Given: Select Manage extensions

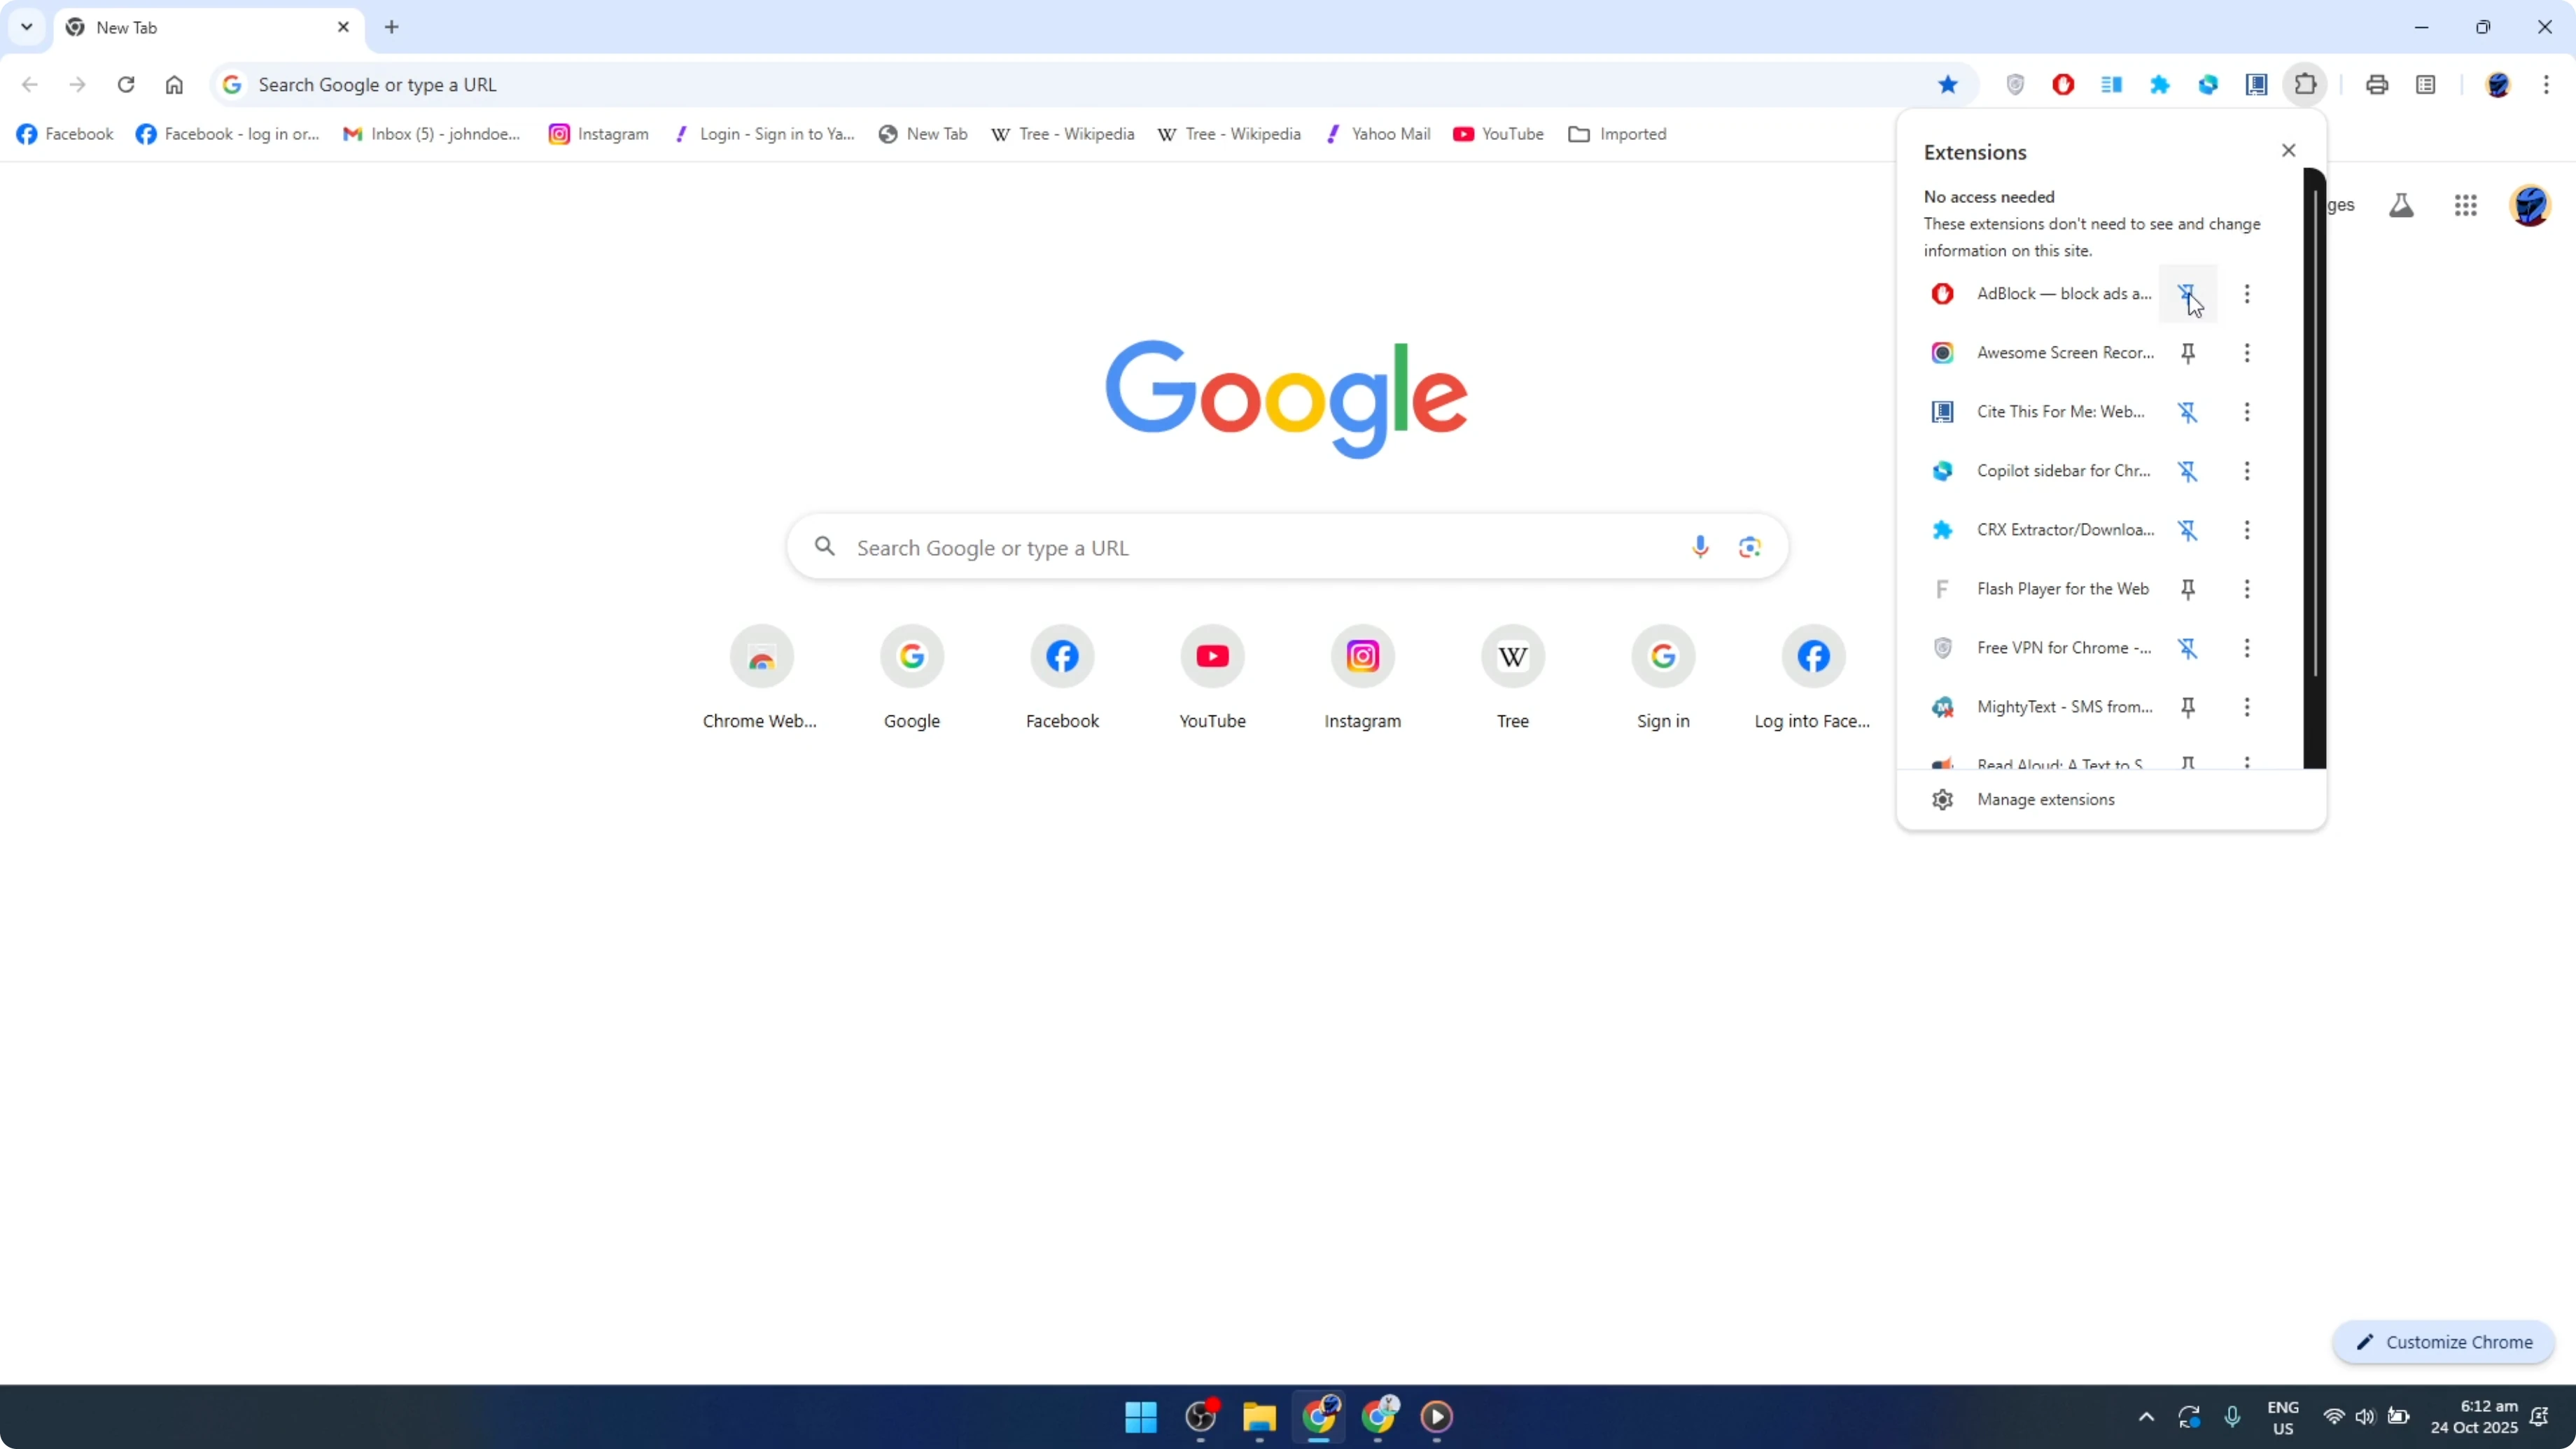Looking at the screenshot, I should [2046, 799].
